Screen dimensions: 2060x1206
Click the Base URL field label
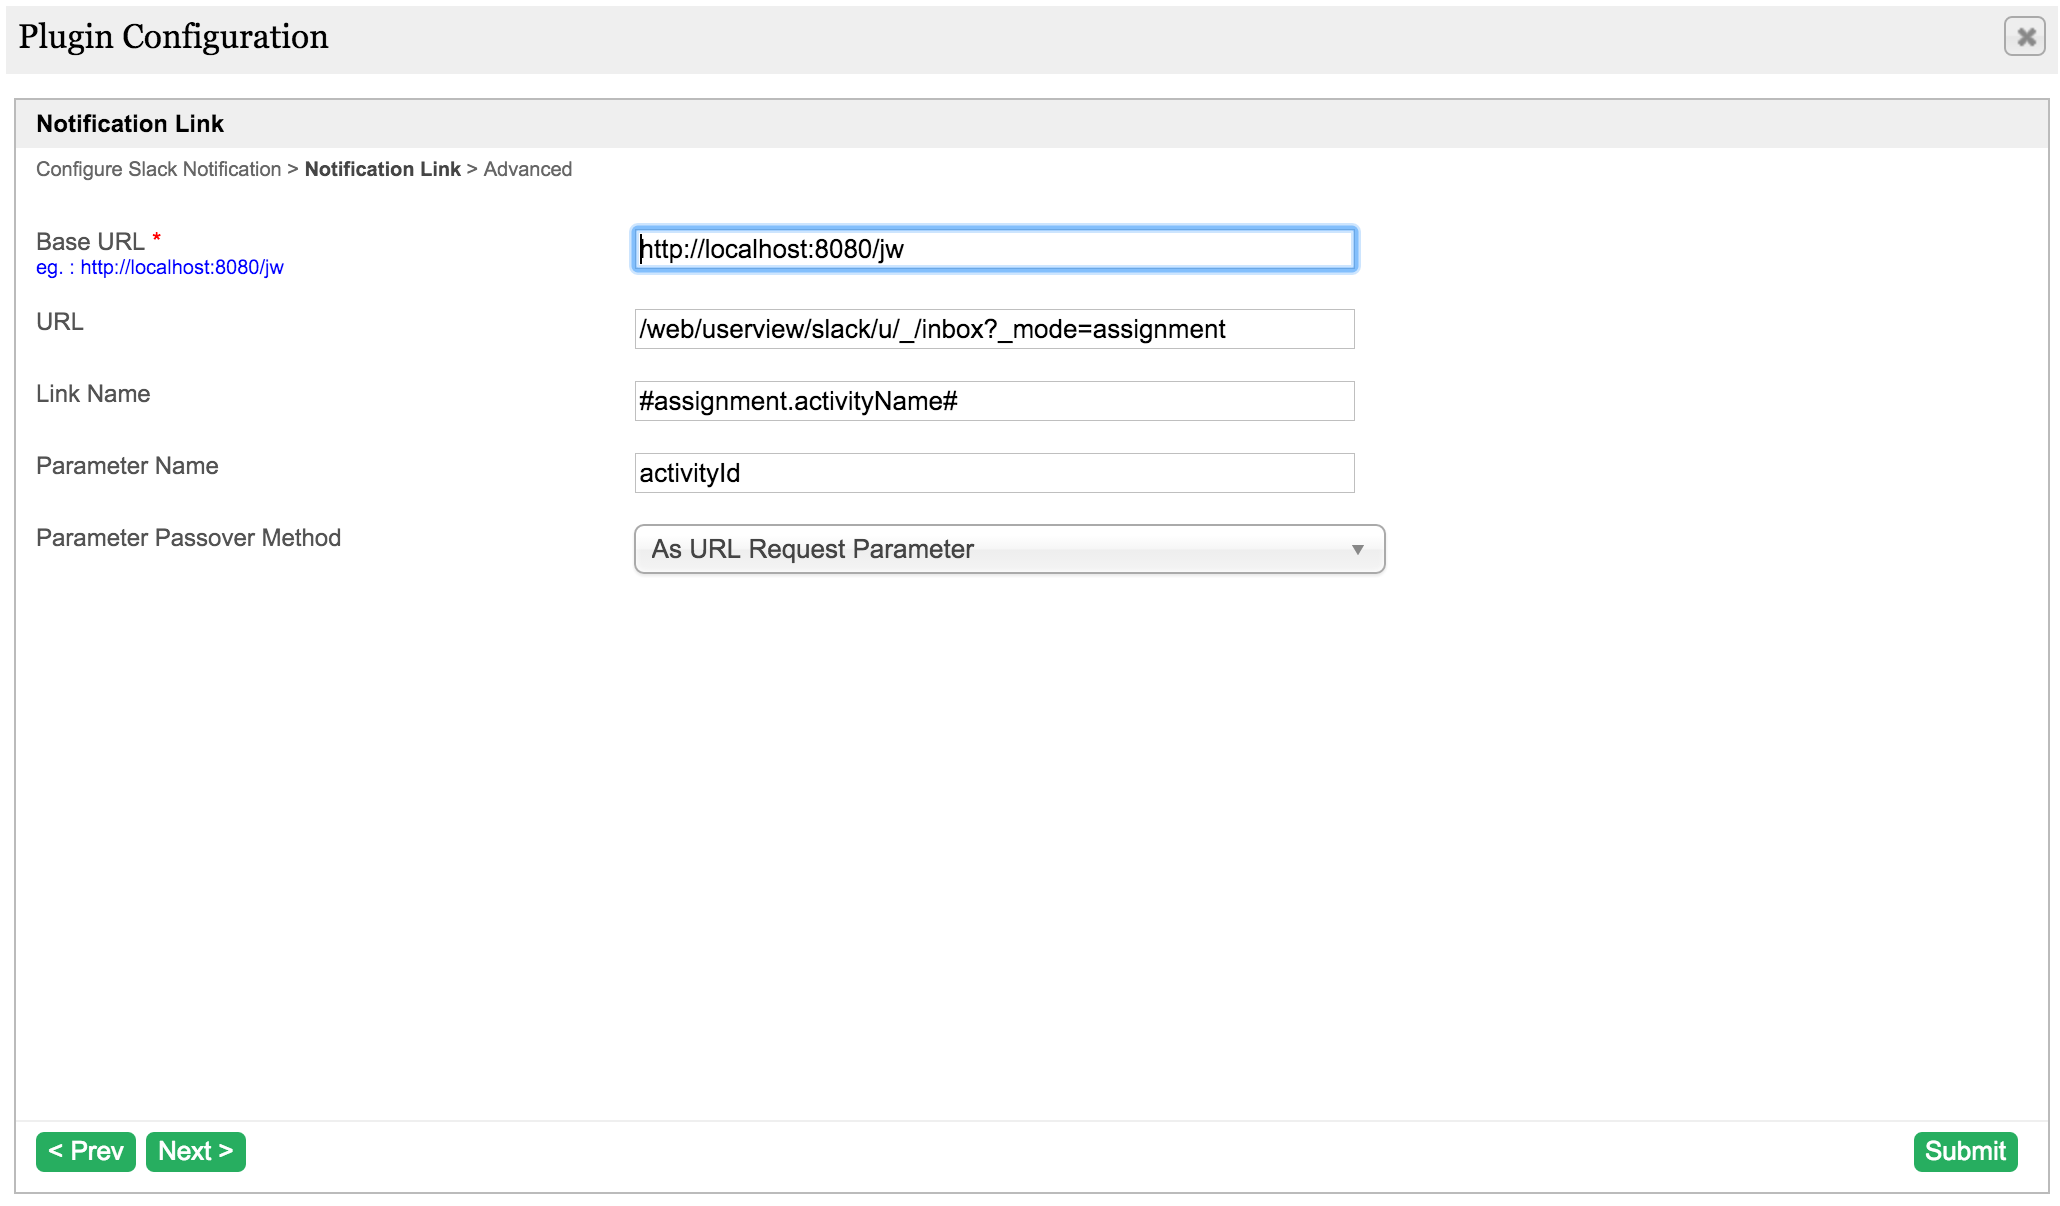[90, 241]
